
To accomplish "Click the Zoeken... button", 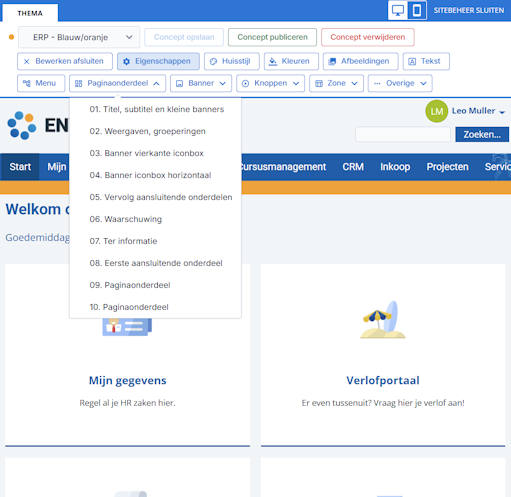I will tap(482, 134).
